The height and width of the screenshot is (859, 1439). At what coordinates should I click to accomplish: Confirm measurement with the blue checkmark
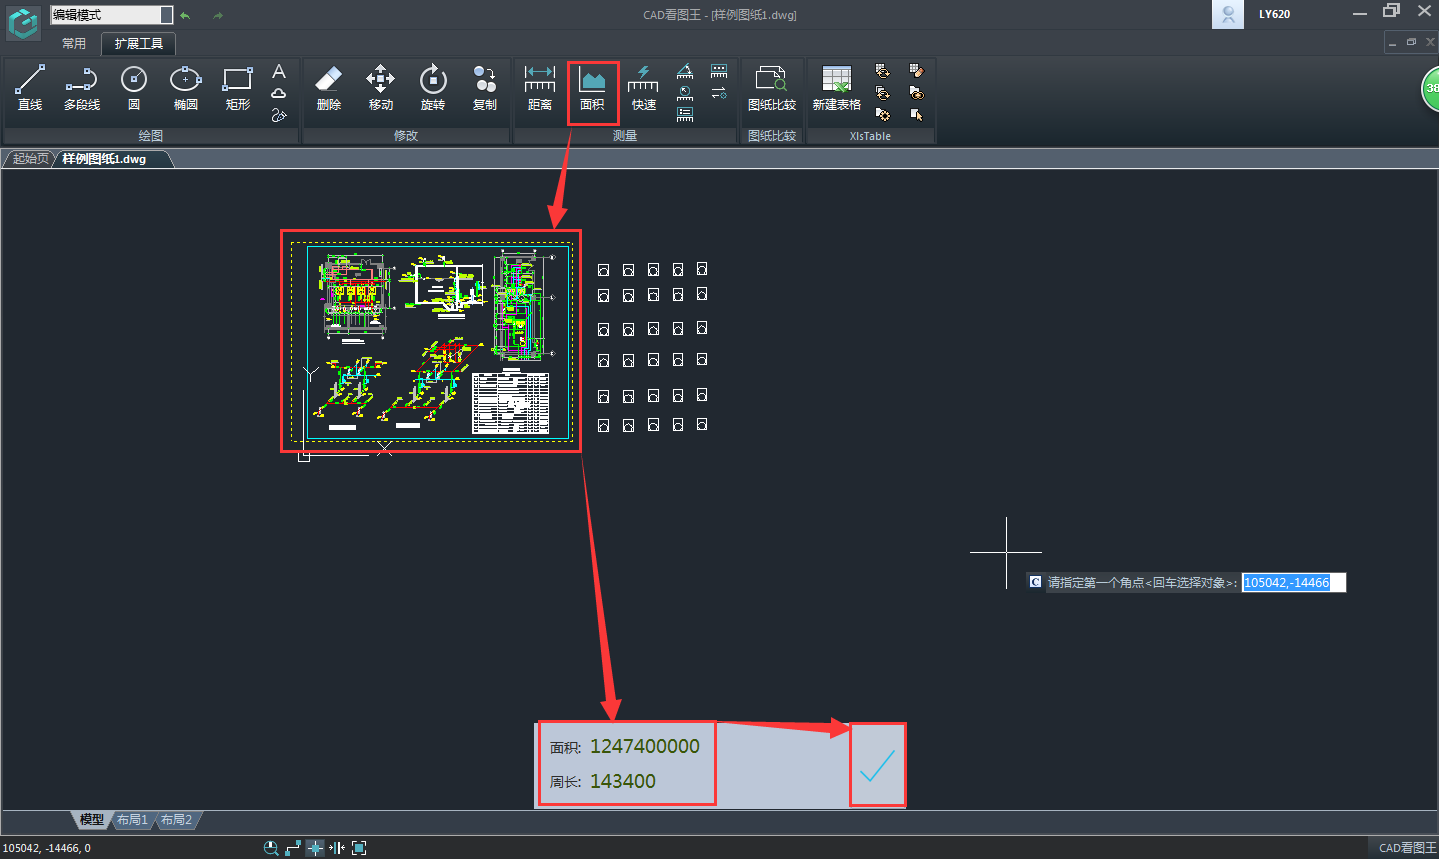877,765
